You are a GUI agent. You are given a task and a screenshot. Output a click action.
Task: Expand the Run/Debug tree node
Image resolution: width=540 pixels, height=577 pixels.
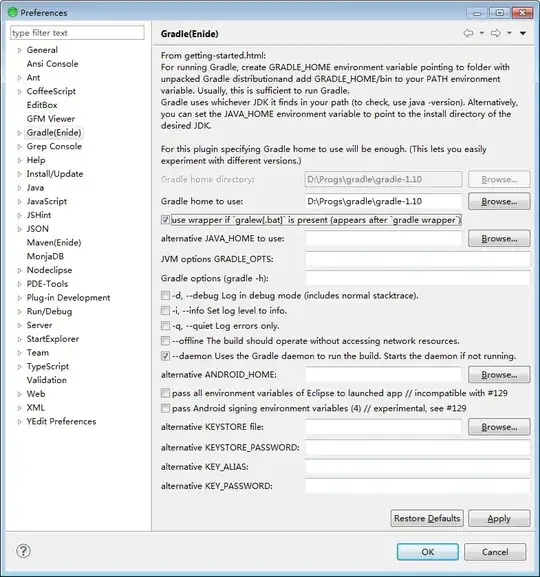[x=20, y=312]
